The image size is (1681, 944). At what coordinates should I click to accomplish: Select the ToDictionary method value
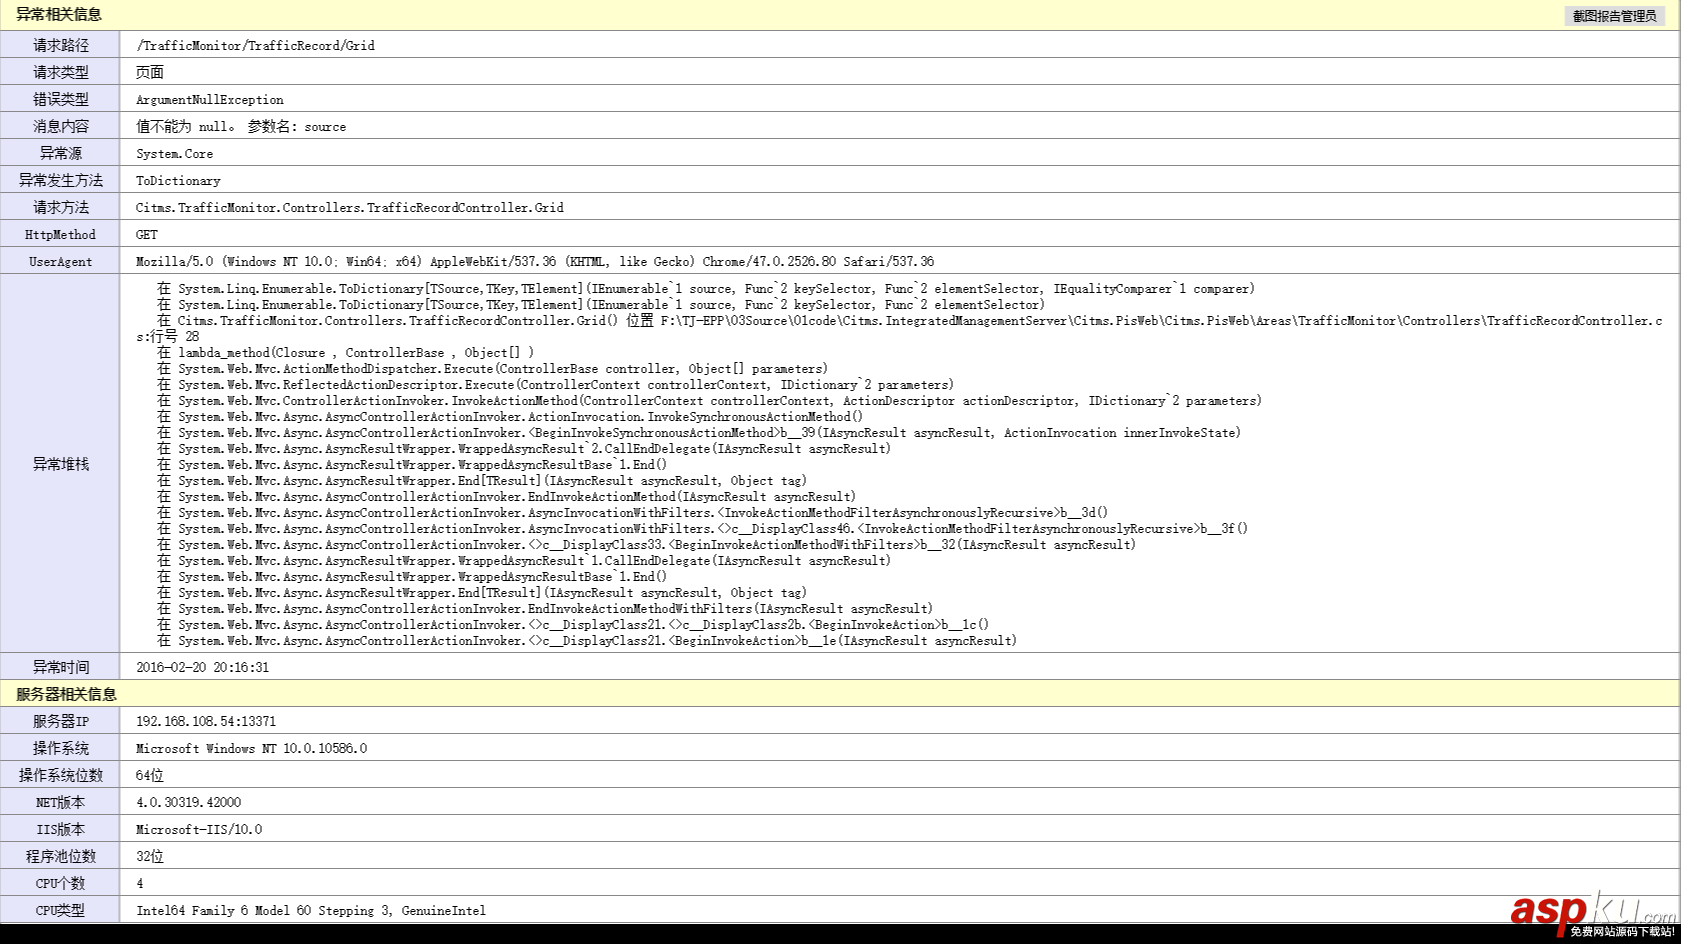178,180
